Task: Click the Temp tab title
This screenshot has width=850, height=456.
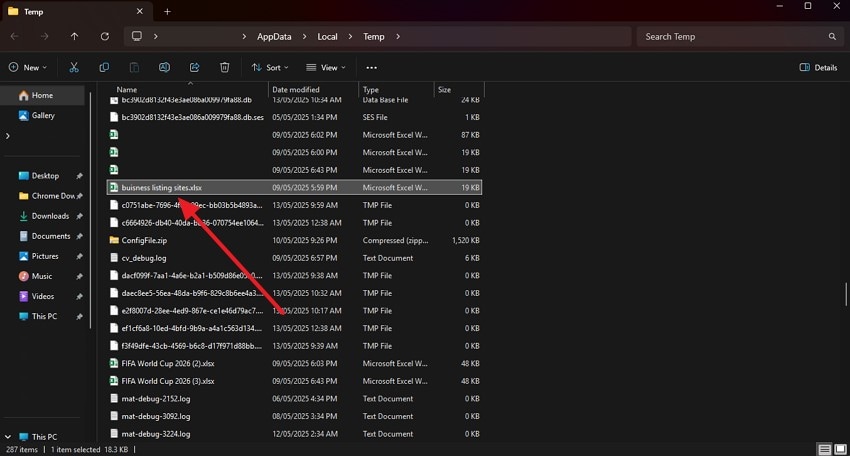Action: click(x=34, y=11)
